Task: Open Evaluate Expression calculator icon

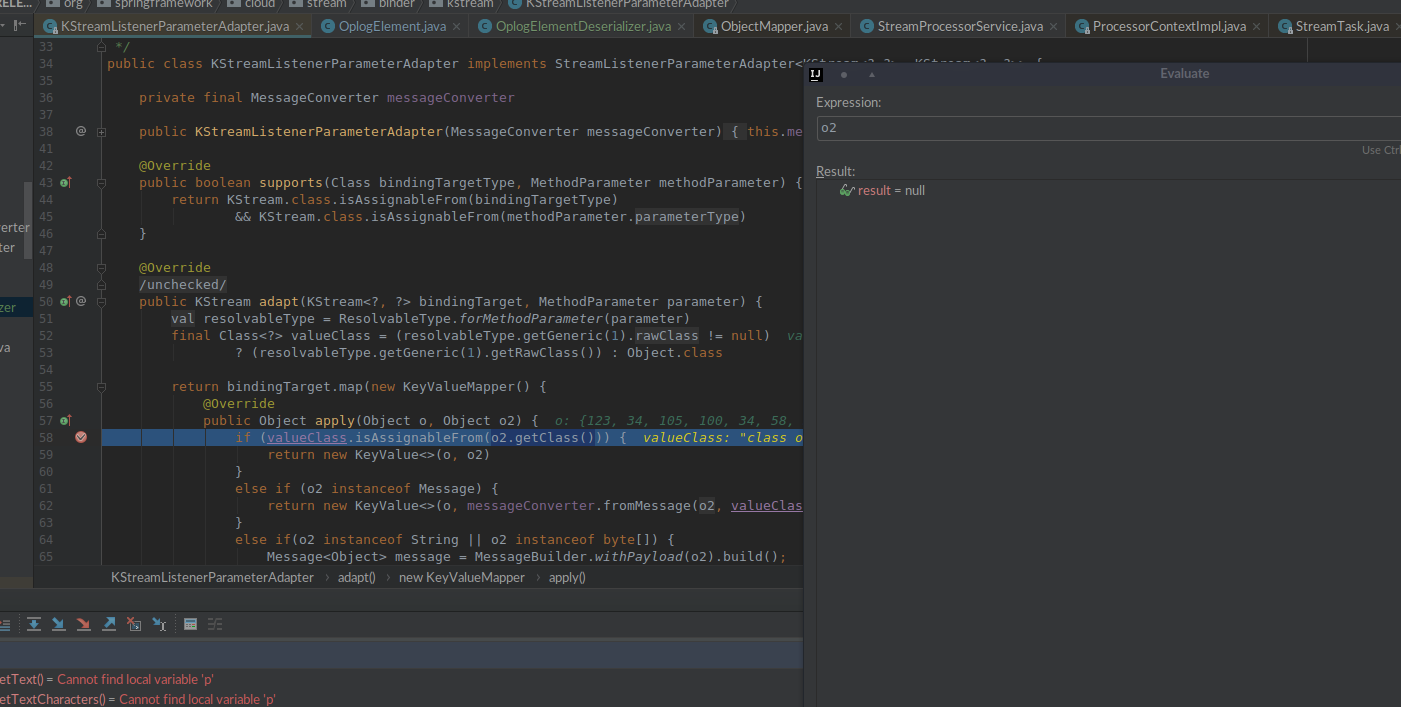Action: (x=190, y=624)
